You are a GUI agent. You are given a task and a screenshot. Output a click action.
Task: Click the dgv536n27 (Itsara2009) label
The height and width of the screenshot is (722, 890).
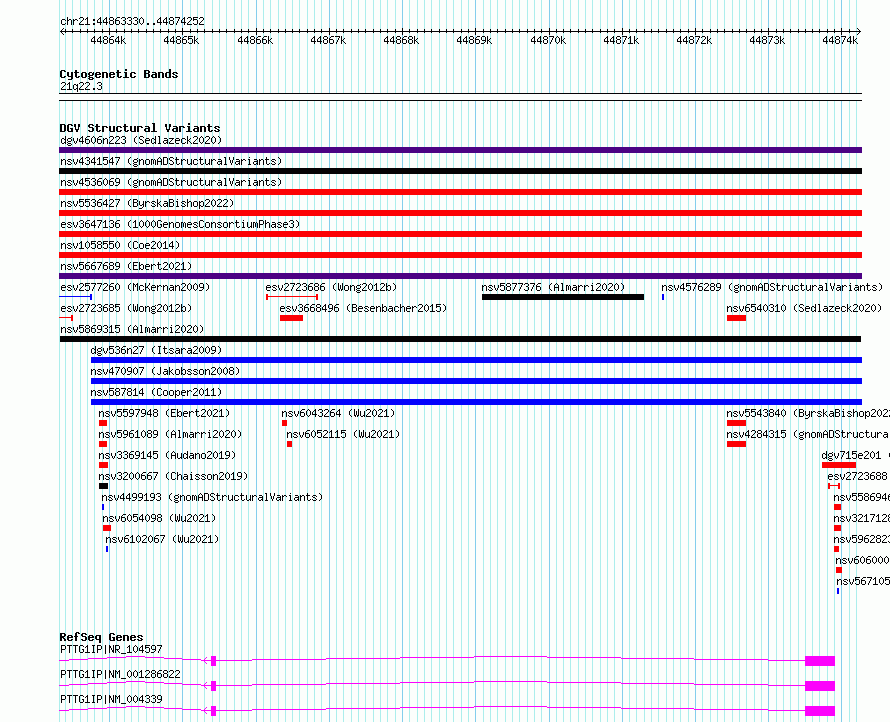156,350
